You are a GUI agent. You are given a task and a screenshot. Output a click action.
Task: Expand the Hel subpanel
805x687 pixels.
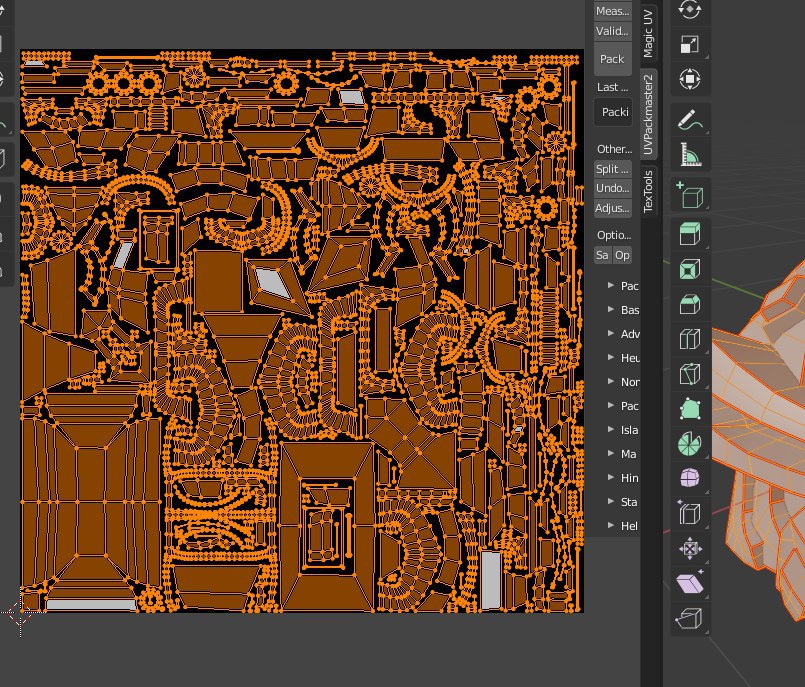(611, 525)
